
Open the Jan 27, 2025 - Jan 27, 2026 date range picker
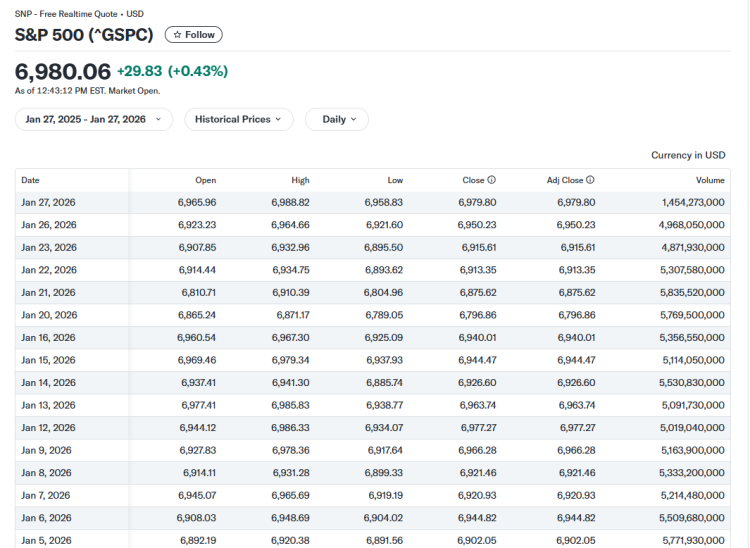click(x=93, y=119)
